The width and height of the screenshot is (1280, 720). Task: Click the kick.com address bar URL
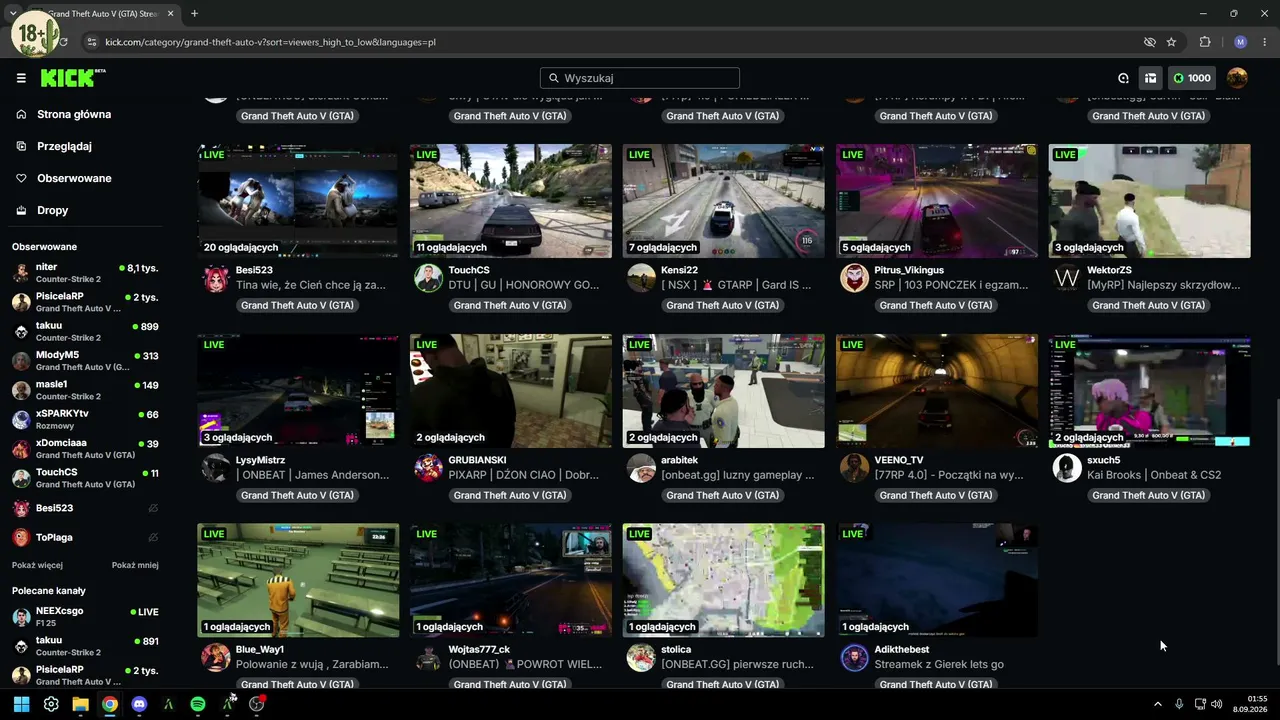click(x=270, y=42)
